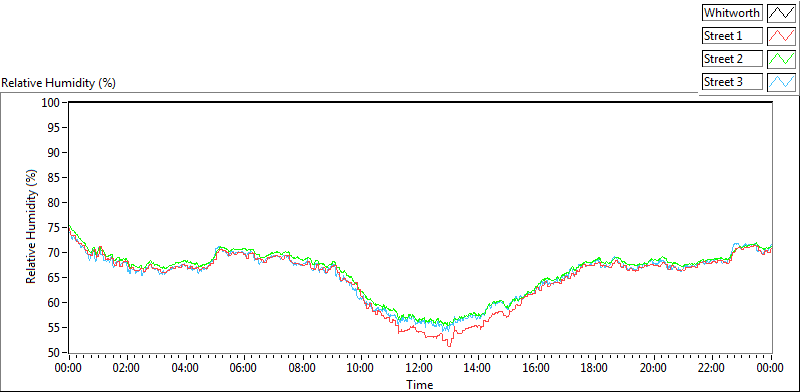Click the 100 value on the Y axis
The width and height of the screenshot is (800, 392).
pyautogui.click(x=52, y=103)
